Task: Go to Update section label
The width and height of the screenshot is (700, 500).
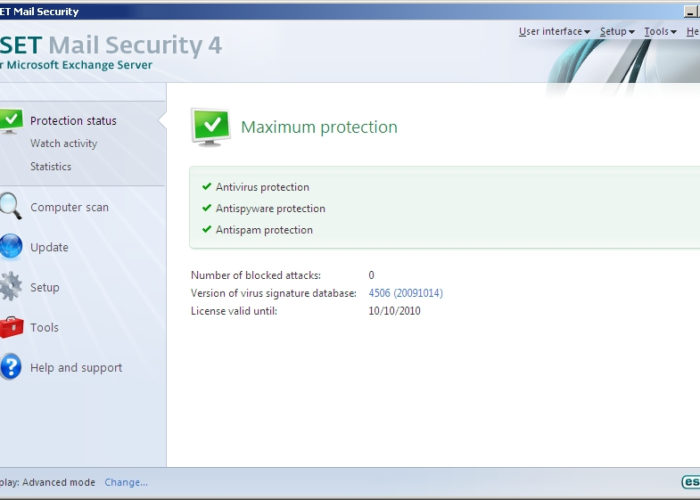Action: pos(49,247)
